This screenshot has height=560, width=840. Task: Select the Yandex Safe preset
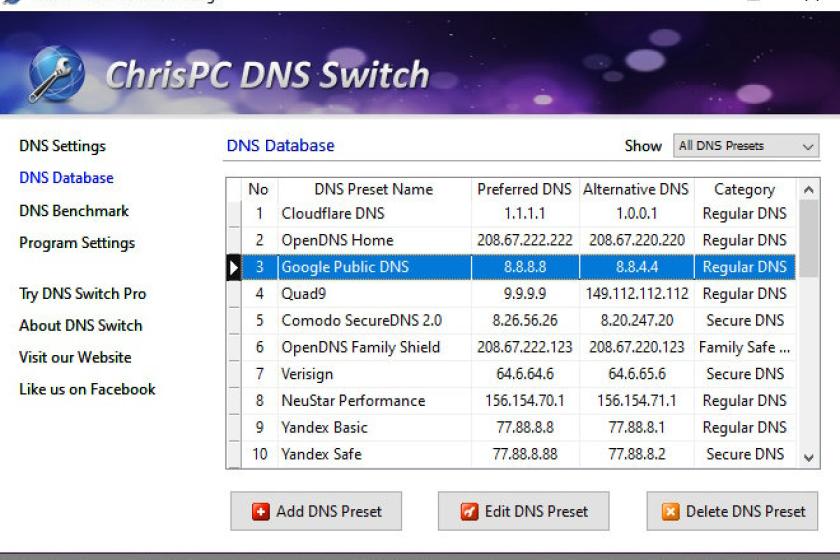[x=519, y=454]
